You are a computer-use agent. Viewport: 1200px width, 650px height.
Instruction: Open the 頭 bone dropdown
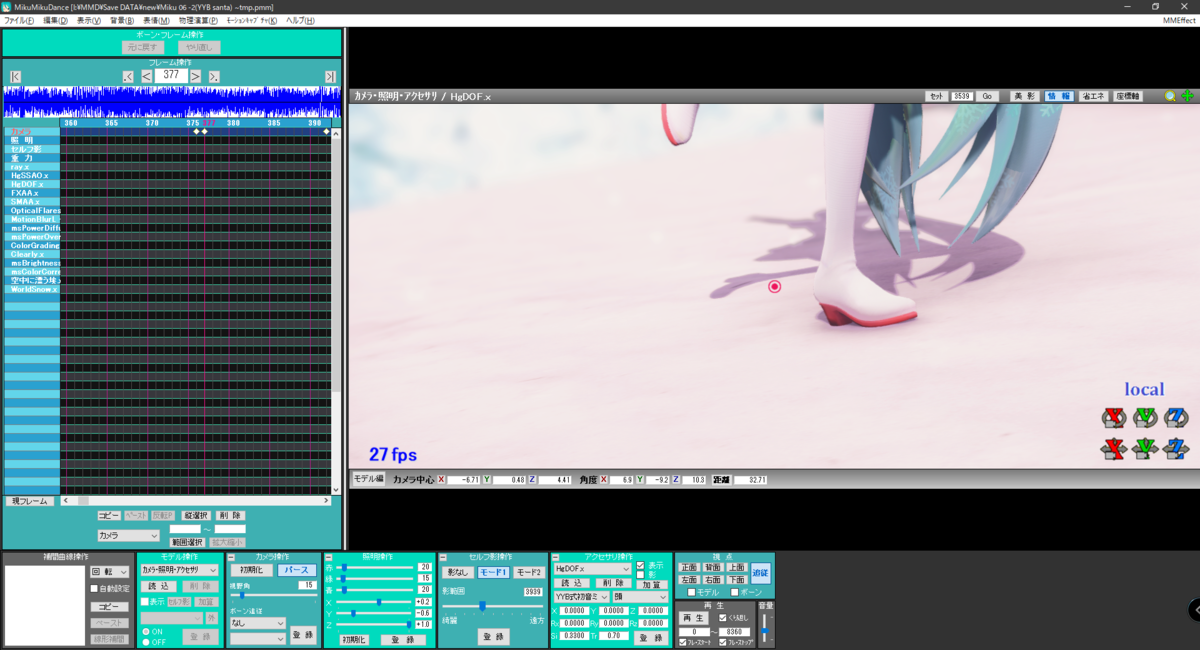pos(640,596)
